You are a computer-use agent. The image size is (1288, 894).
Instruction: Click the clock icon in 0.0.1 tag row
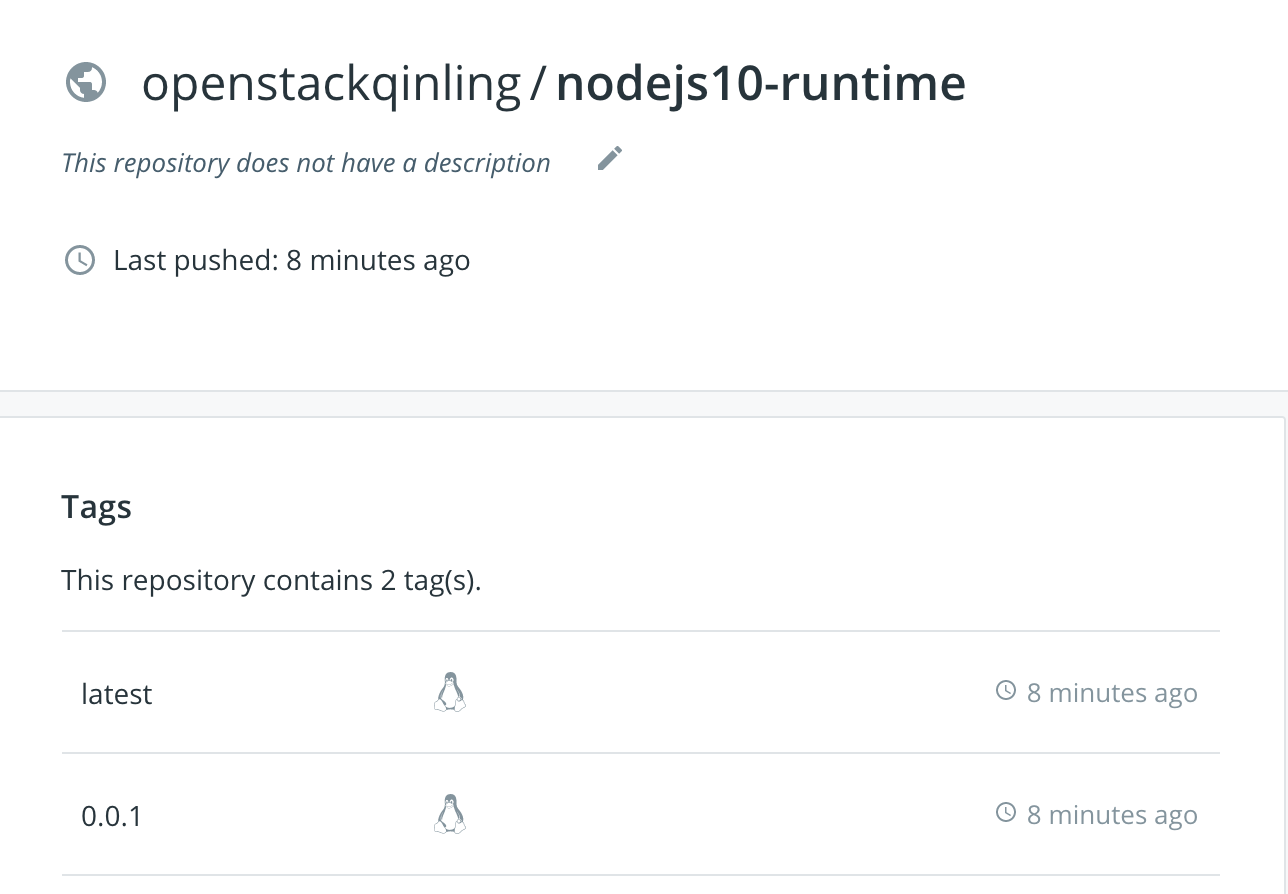(1006, 813)
